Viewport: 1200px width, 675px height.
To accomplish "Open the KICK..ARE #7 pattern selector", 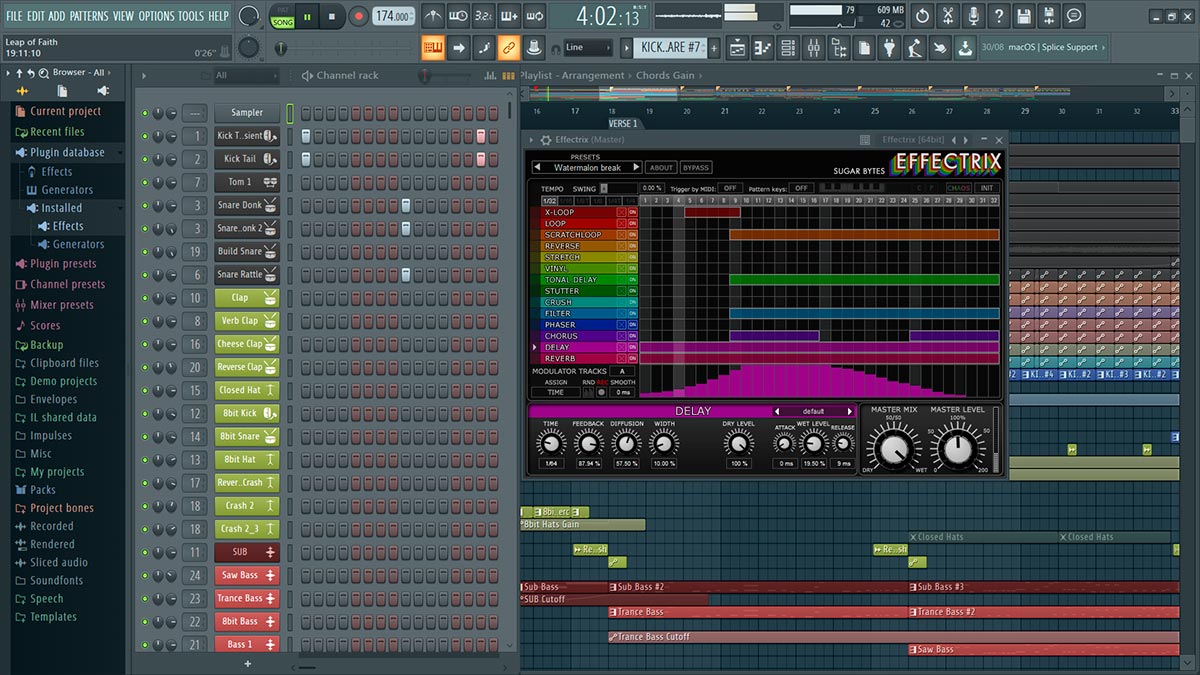I will [671, 47].
